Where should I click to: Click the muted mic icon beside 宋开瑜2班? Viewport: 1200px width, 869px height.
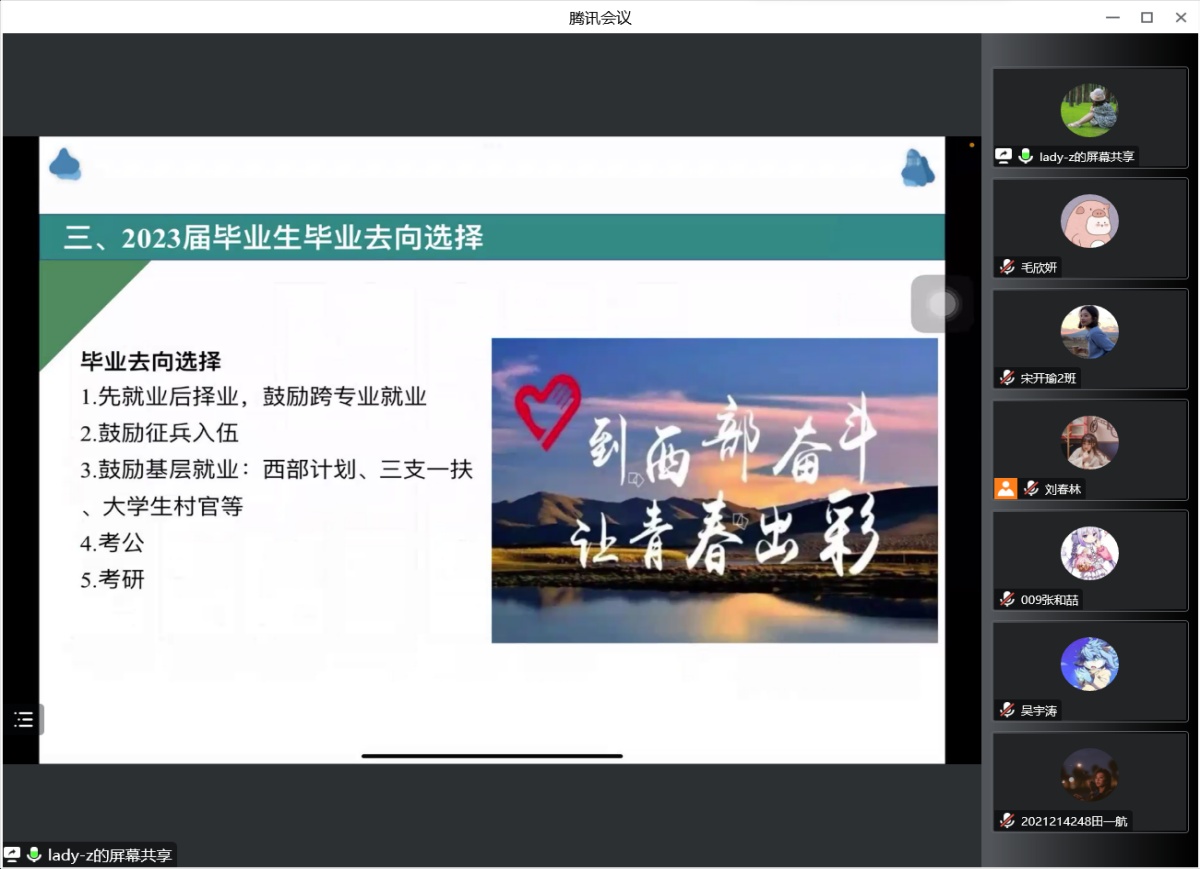(x=1007, y=378)
